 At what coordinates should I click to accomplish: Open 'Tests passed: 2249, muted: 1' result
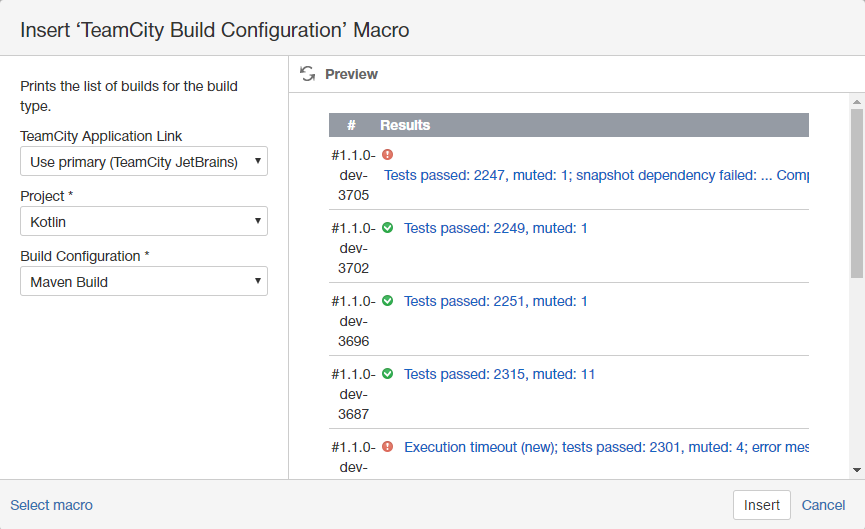pyautogui.click(x=495, y=228)
